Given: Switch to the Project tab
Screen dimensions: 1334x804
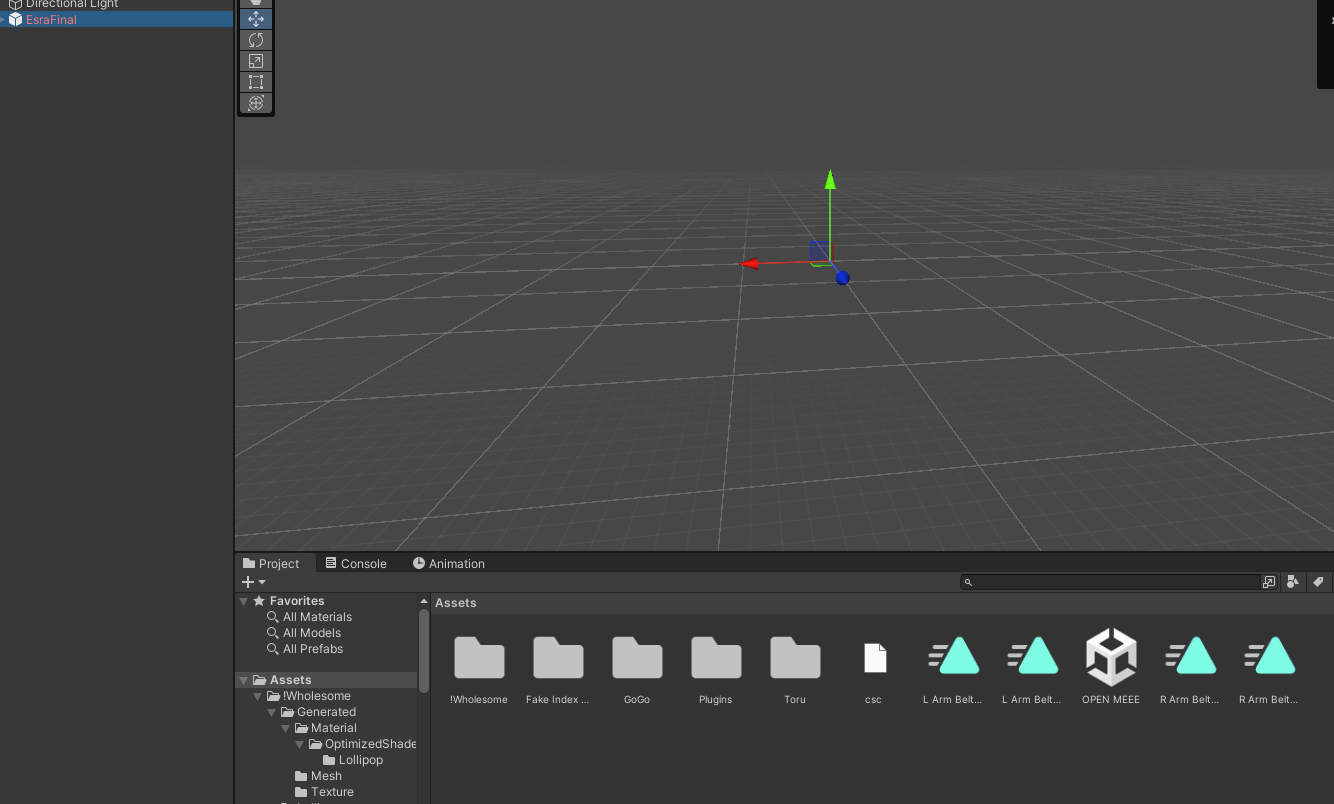Looking at the screenshot, I should coord(271,564).
